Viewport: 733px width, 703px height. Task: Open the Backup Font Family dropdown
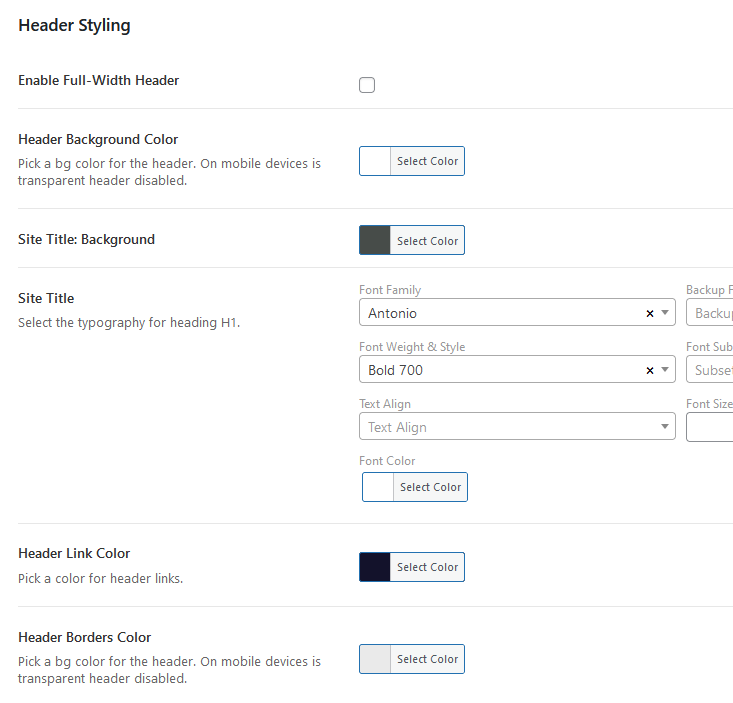712,313
